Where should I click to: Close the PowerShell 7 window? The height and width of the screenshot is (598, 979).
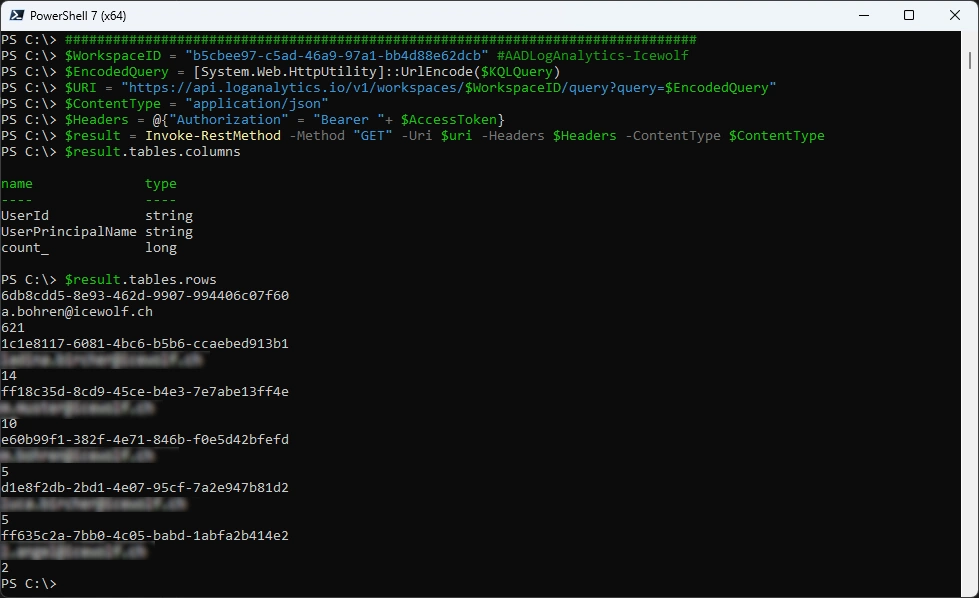tap(954, 15)
